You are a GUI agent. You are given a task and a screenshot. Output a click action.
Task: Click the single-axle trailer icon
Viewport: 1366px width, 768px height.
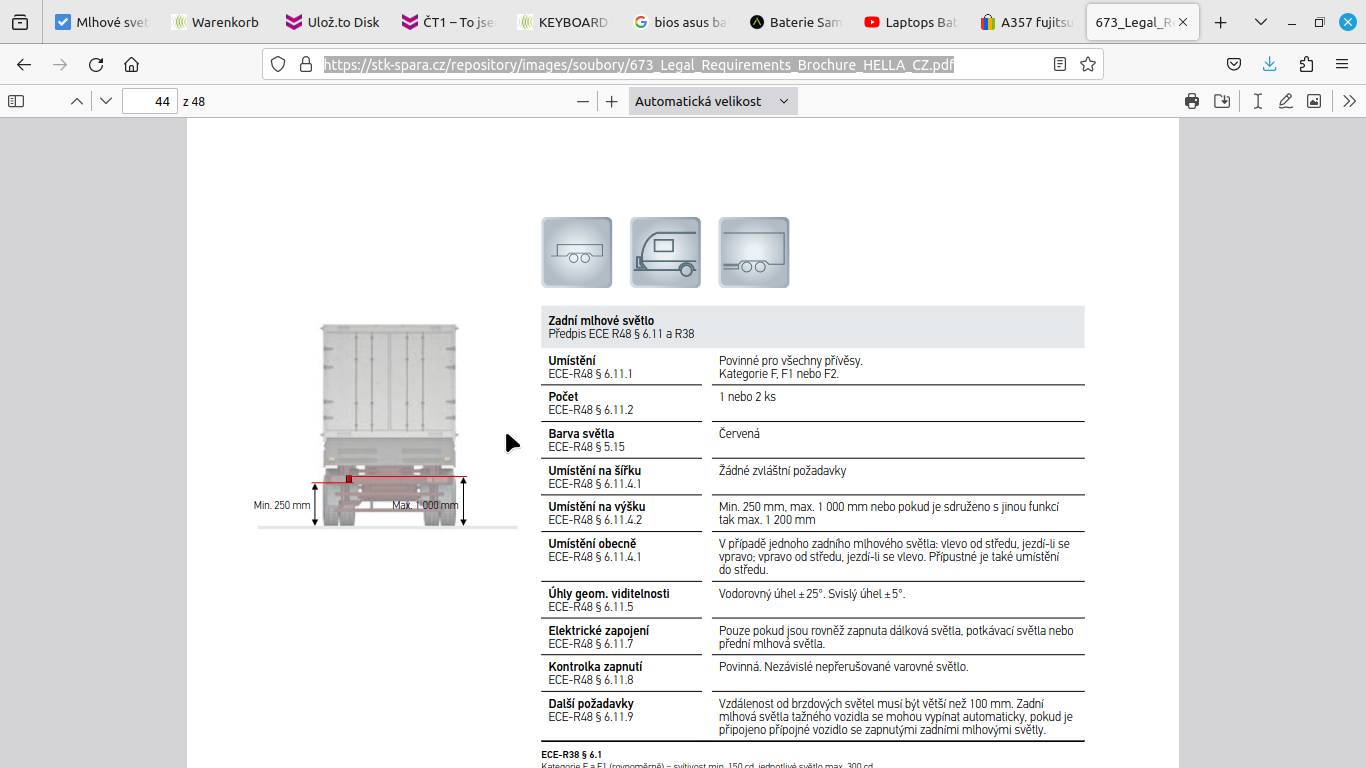(576, 252)
